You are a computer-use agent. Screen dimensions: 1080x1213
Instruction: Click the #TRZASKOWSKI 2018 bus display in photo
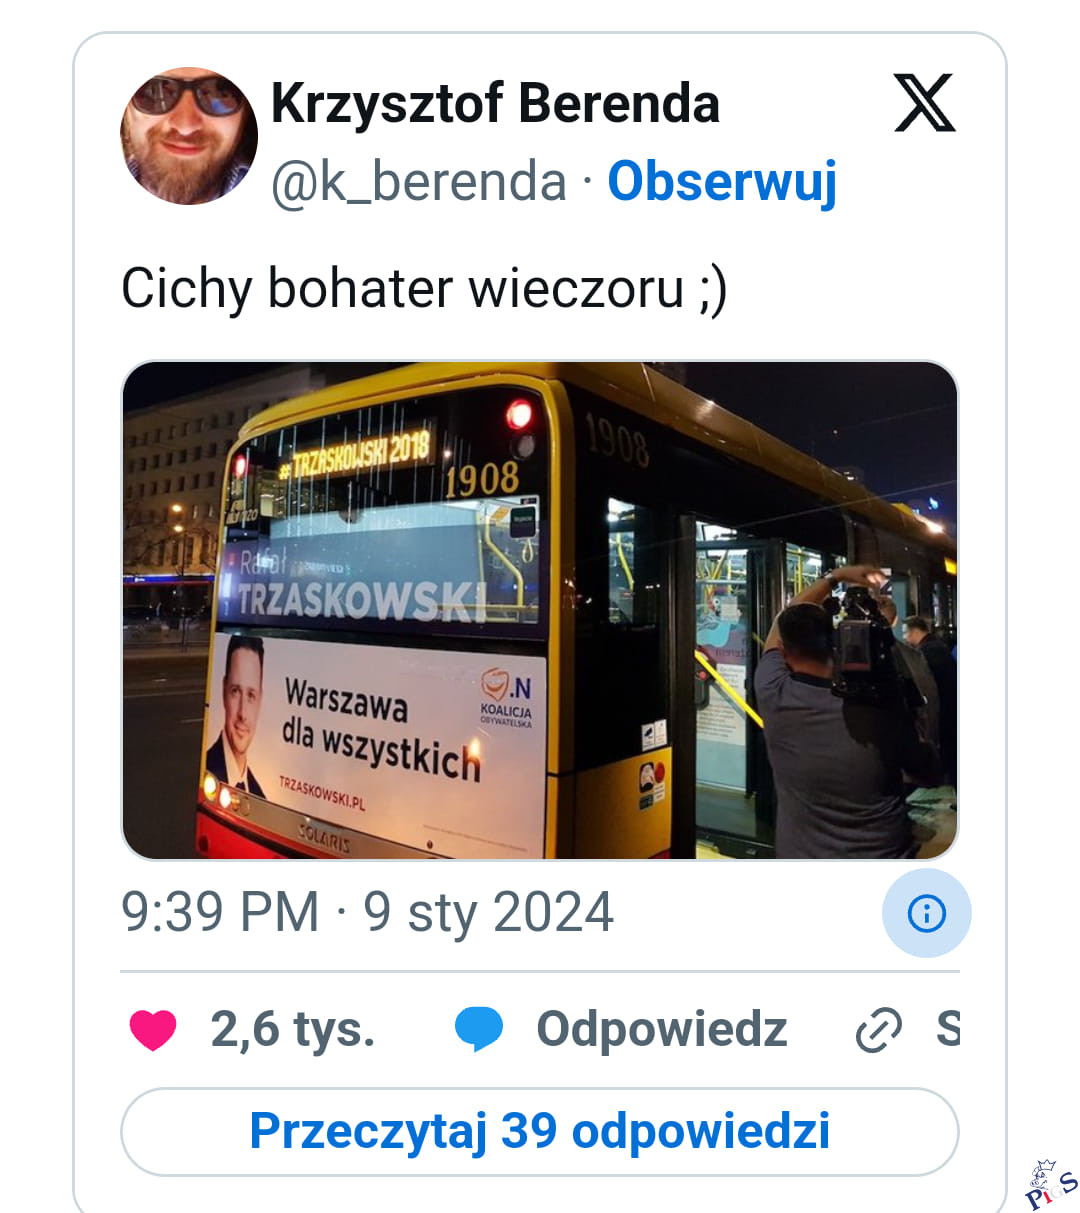356,454
